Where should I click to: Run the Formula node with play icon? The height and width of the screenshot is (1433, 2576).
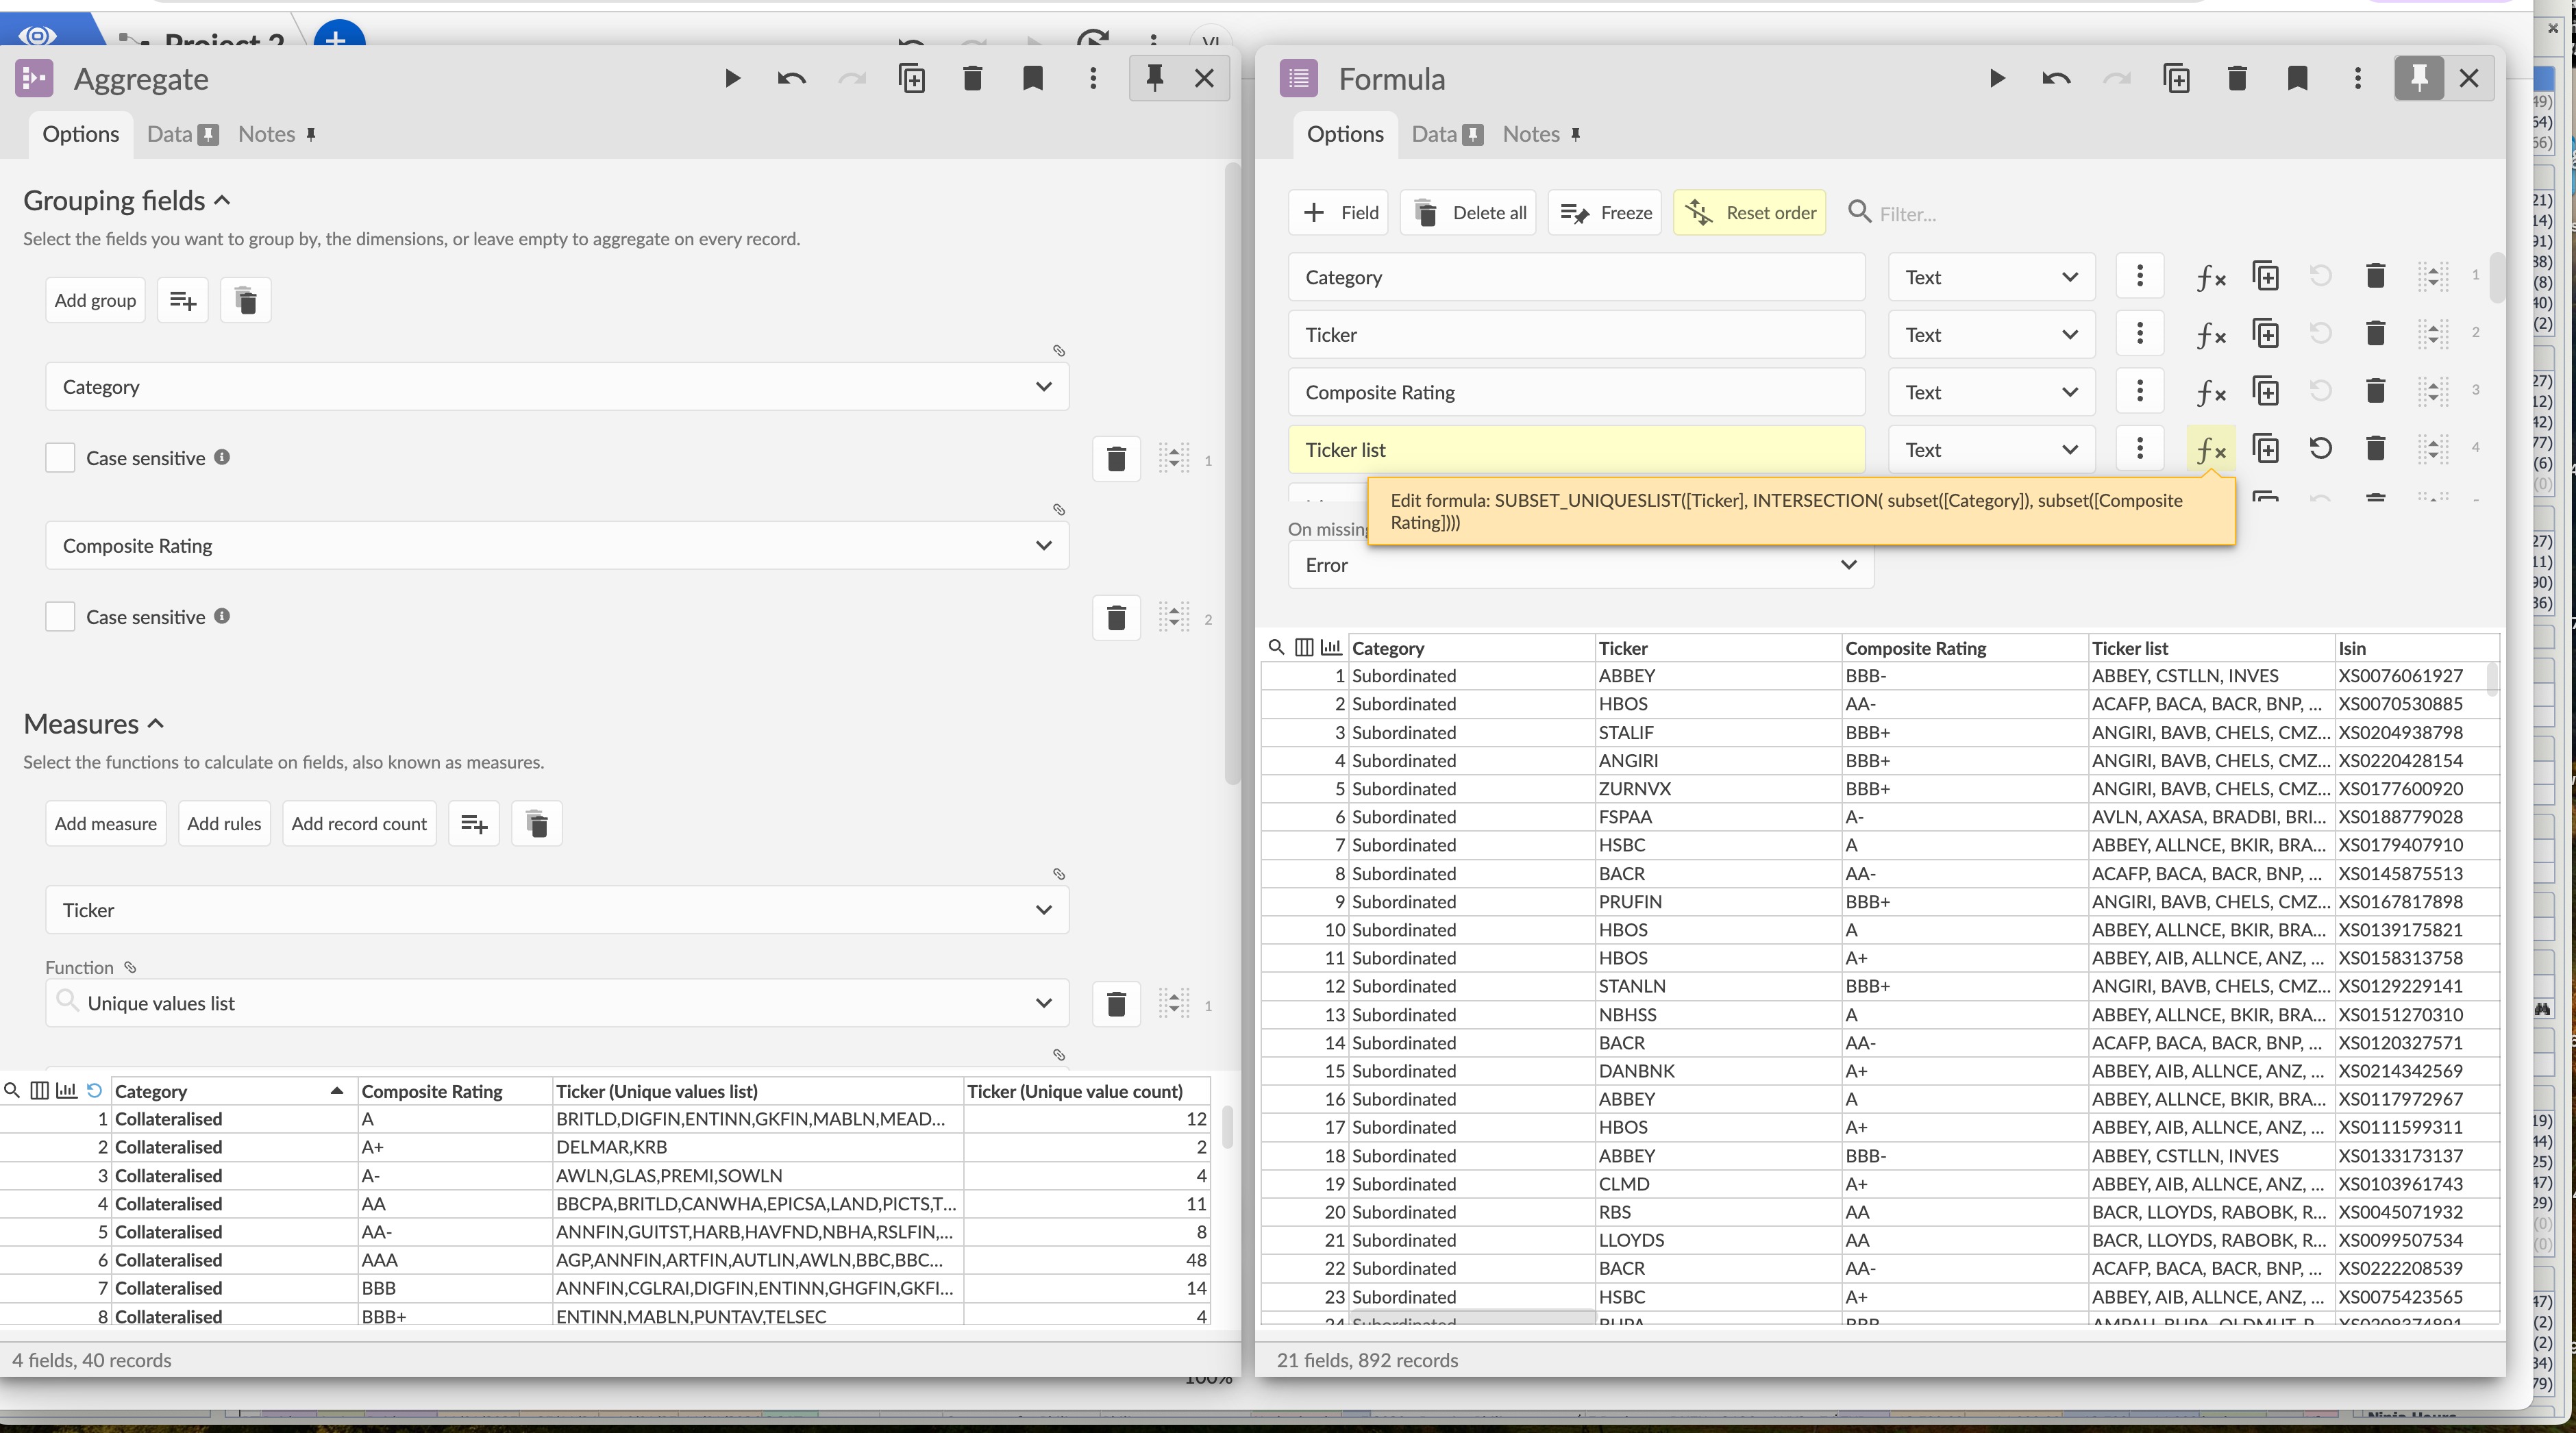[1997, 78]
